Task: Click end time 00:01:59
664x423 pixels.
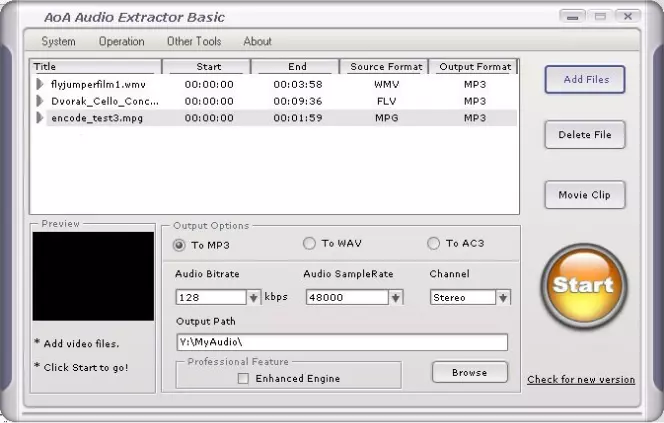Action: [298, 118]
